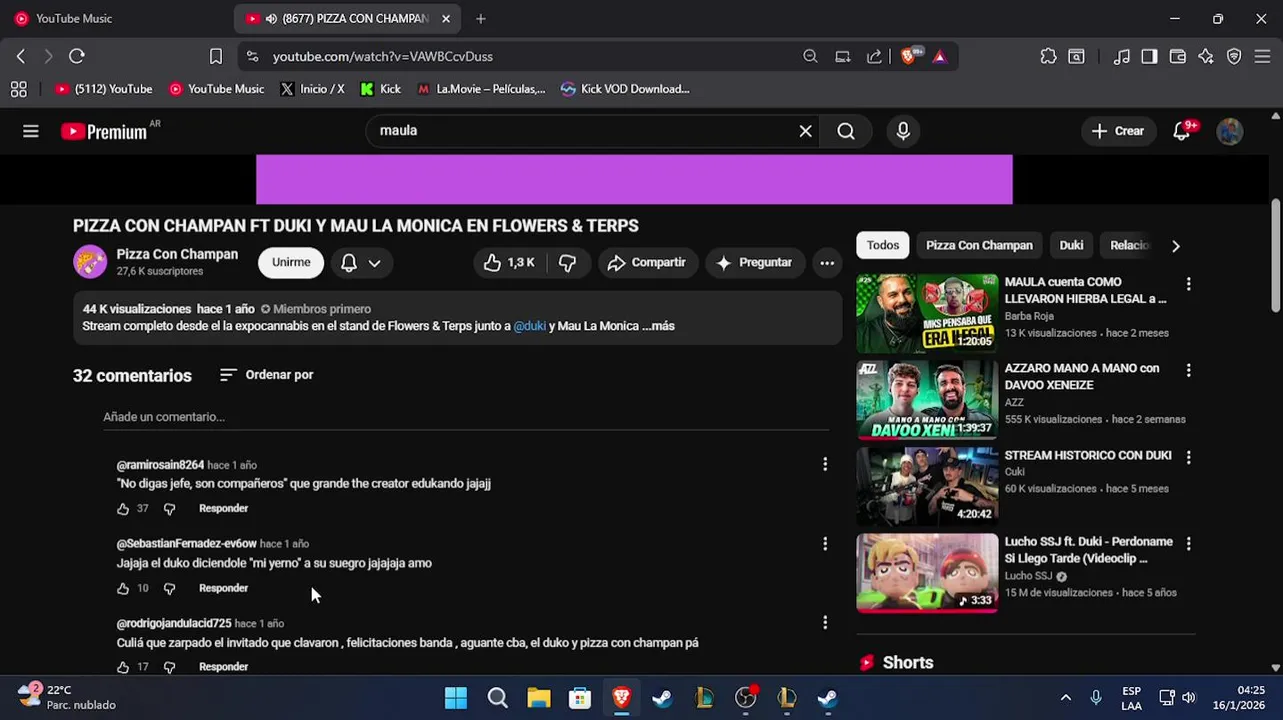Open options menu for @SebastianFernadez-ev6ow comment
The image size is (1283, 720).
tap(825, 543)
